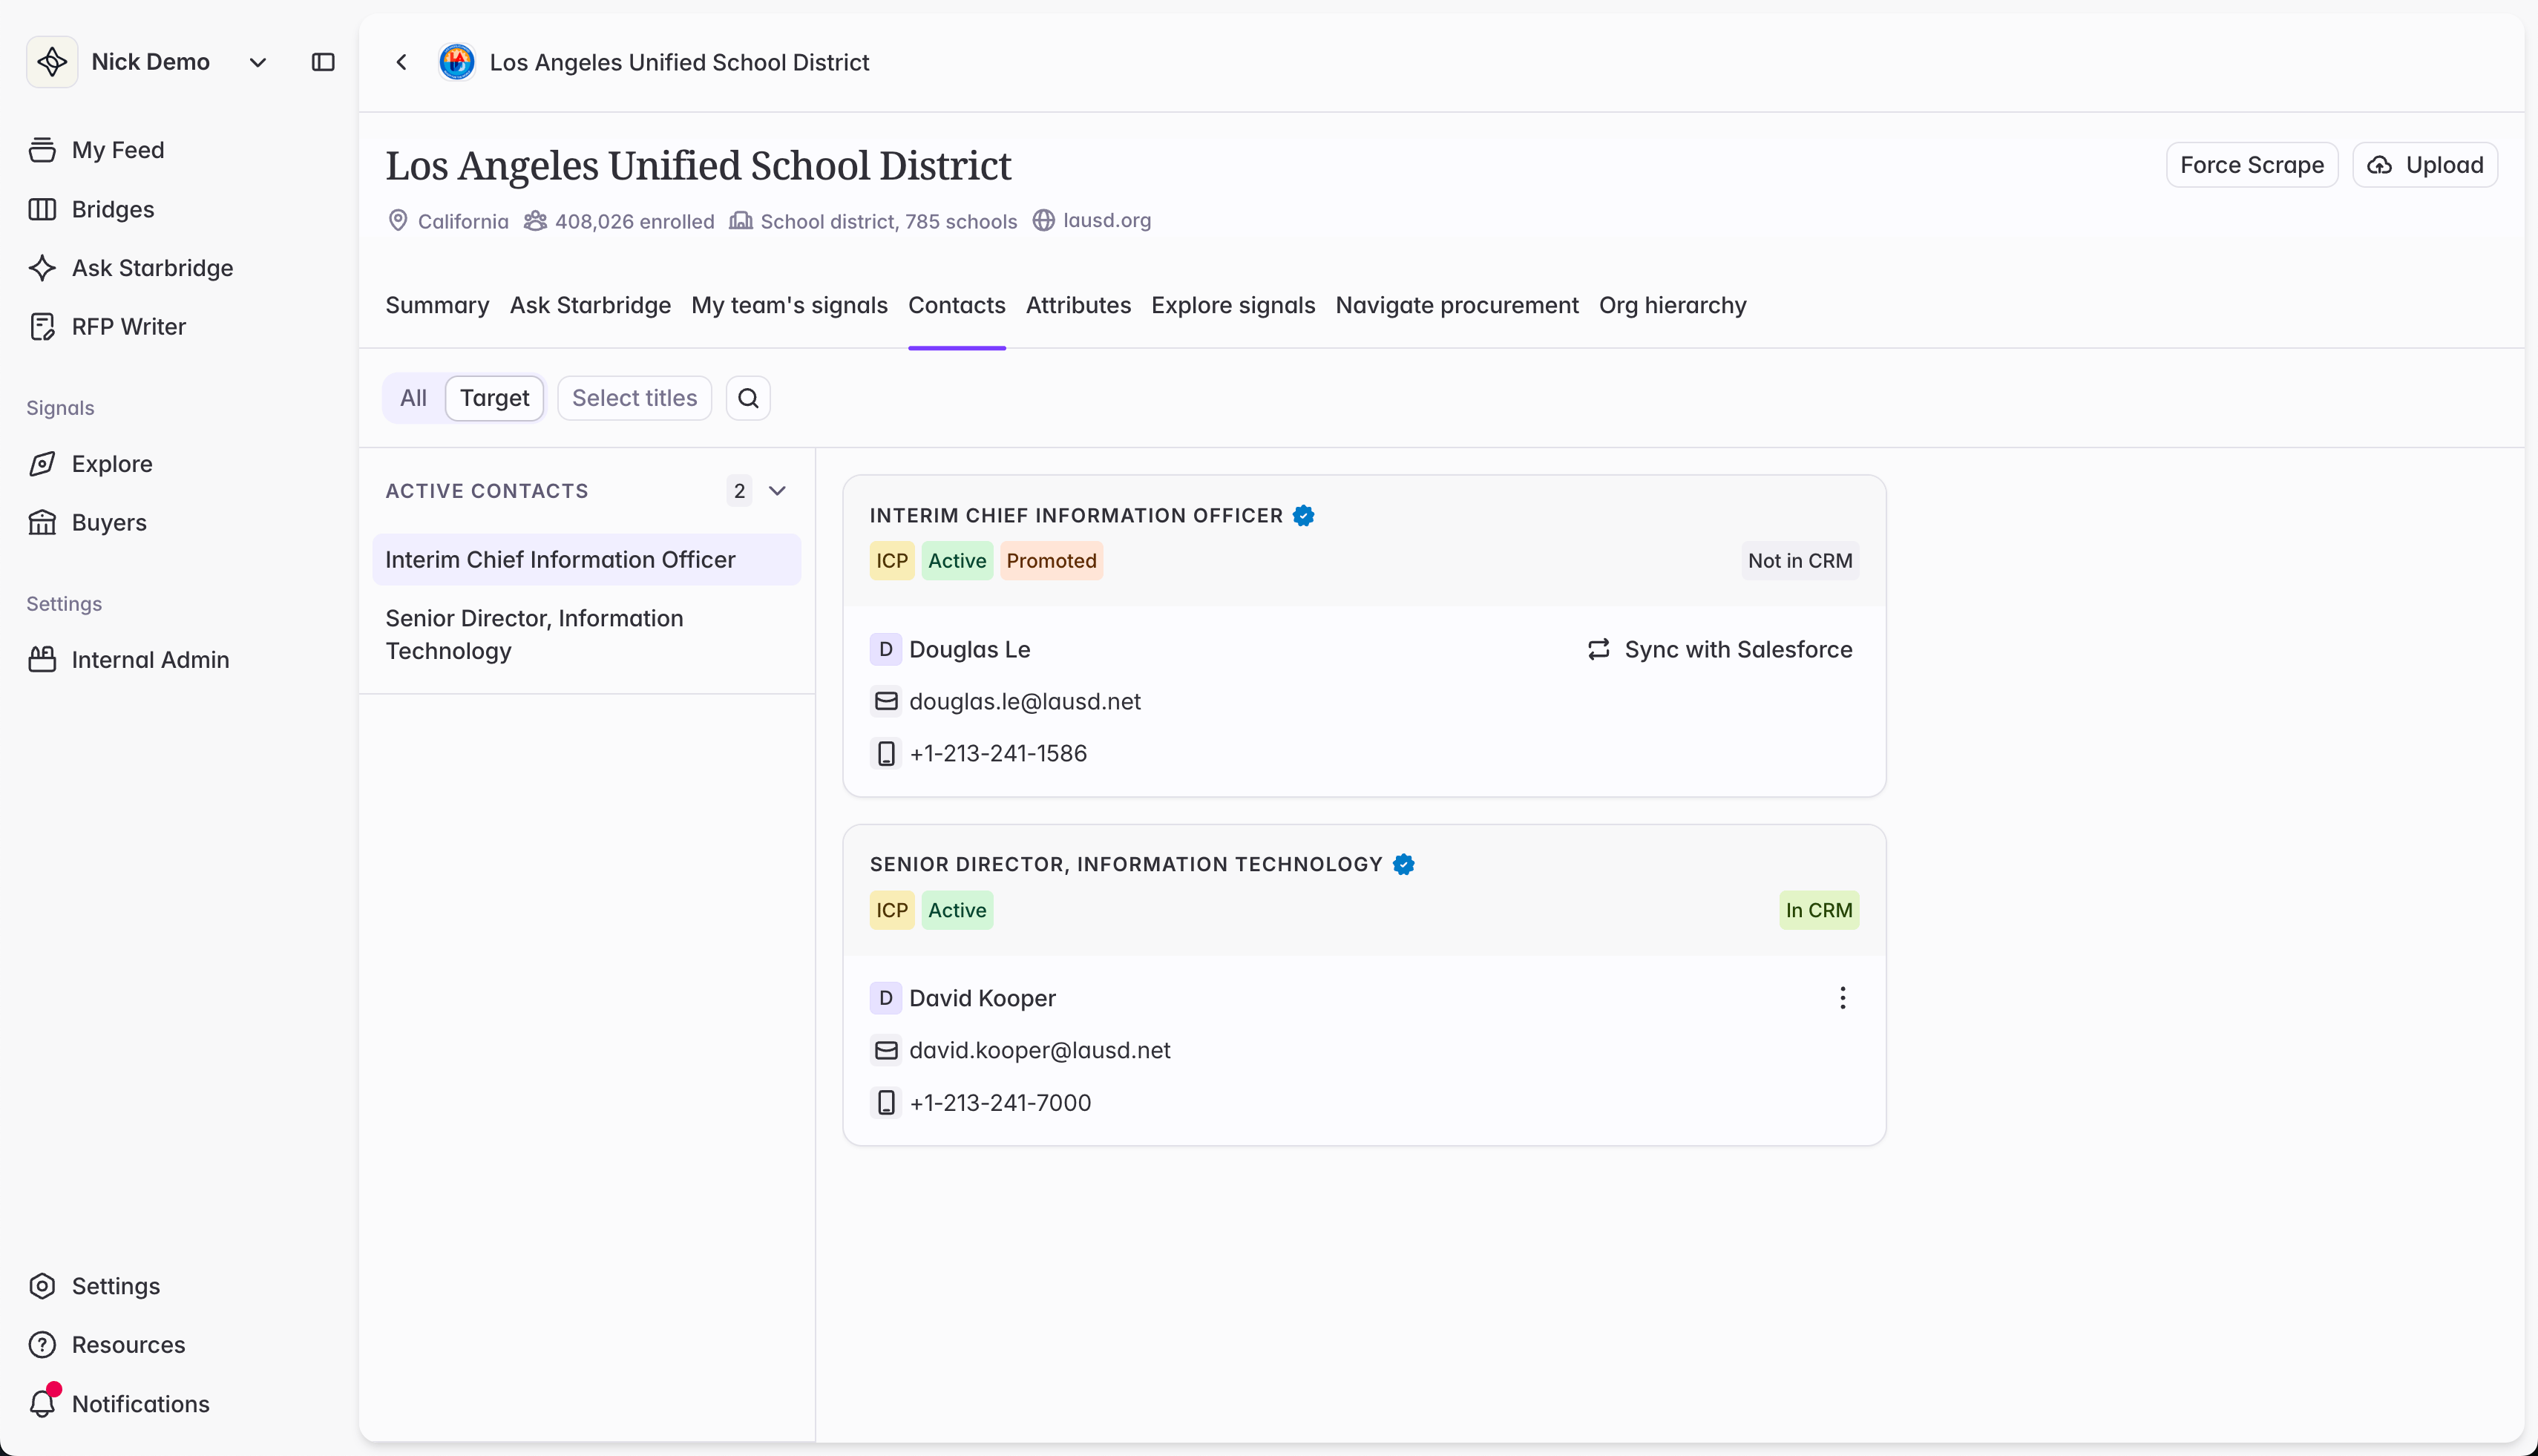
Task: Click the envelope icon beside David's email
Action: (x=886, y=1051)
